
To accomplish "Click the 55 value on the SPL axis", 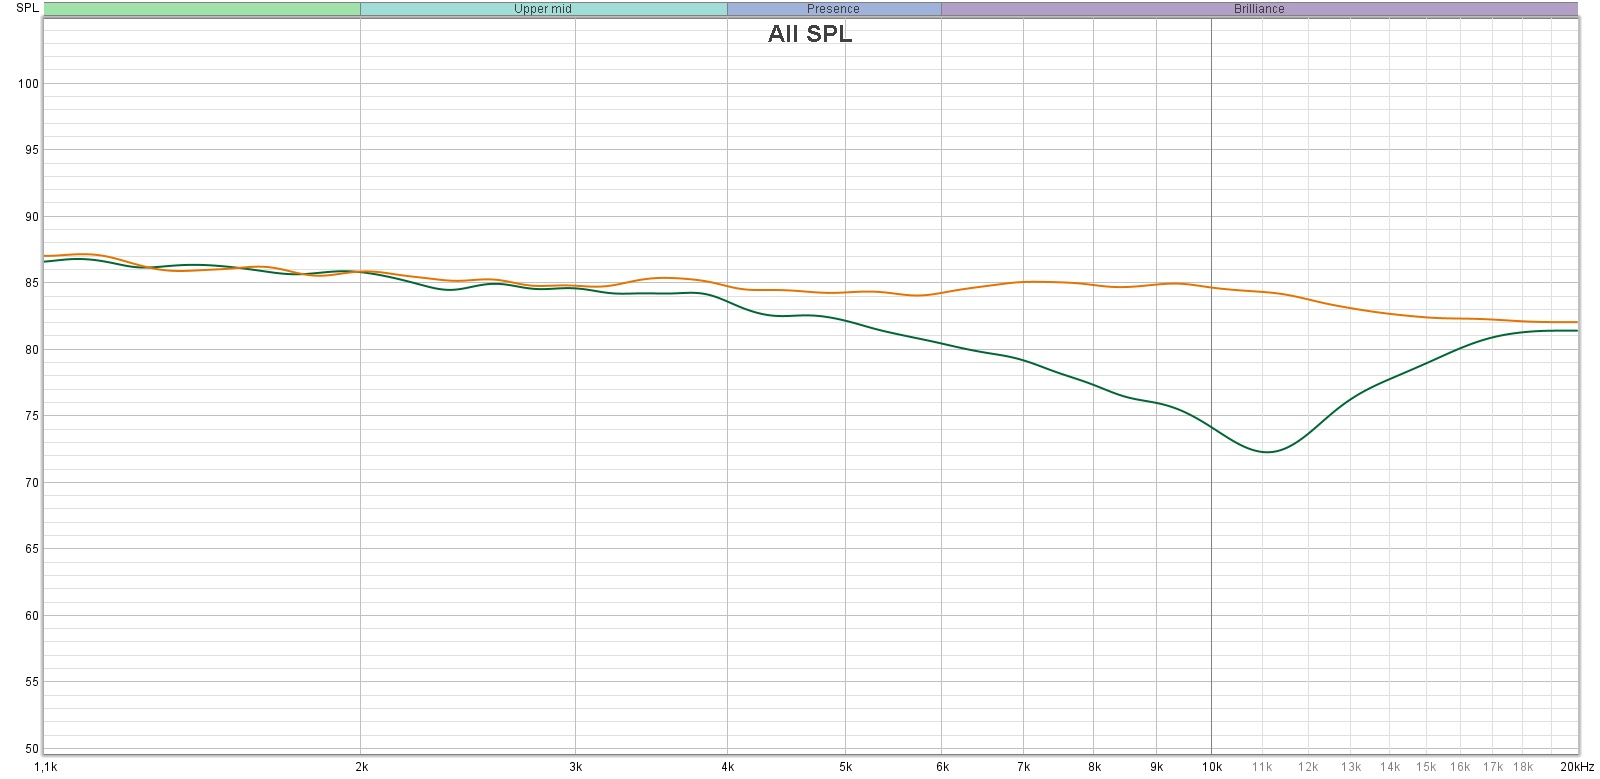I will click(31, 682).
